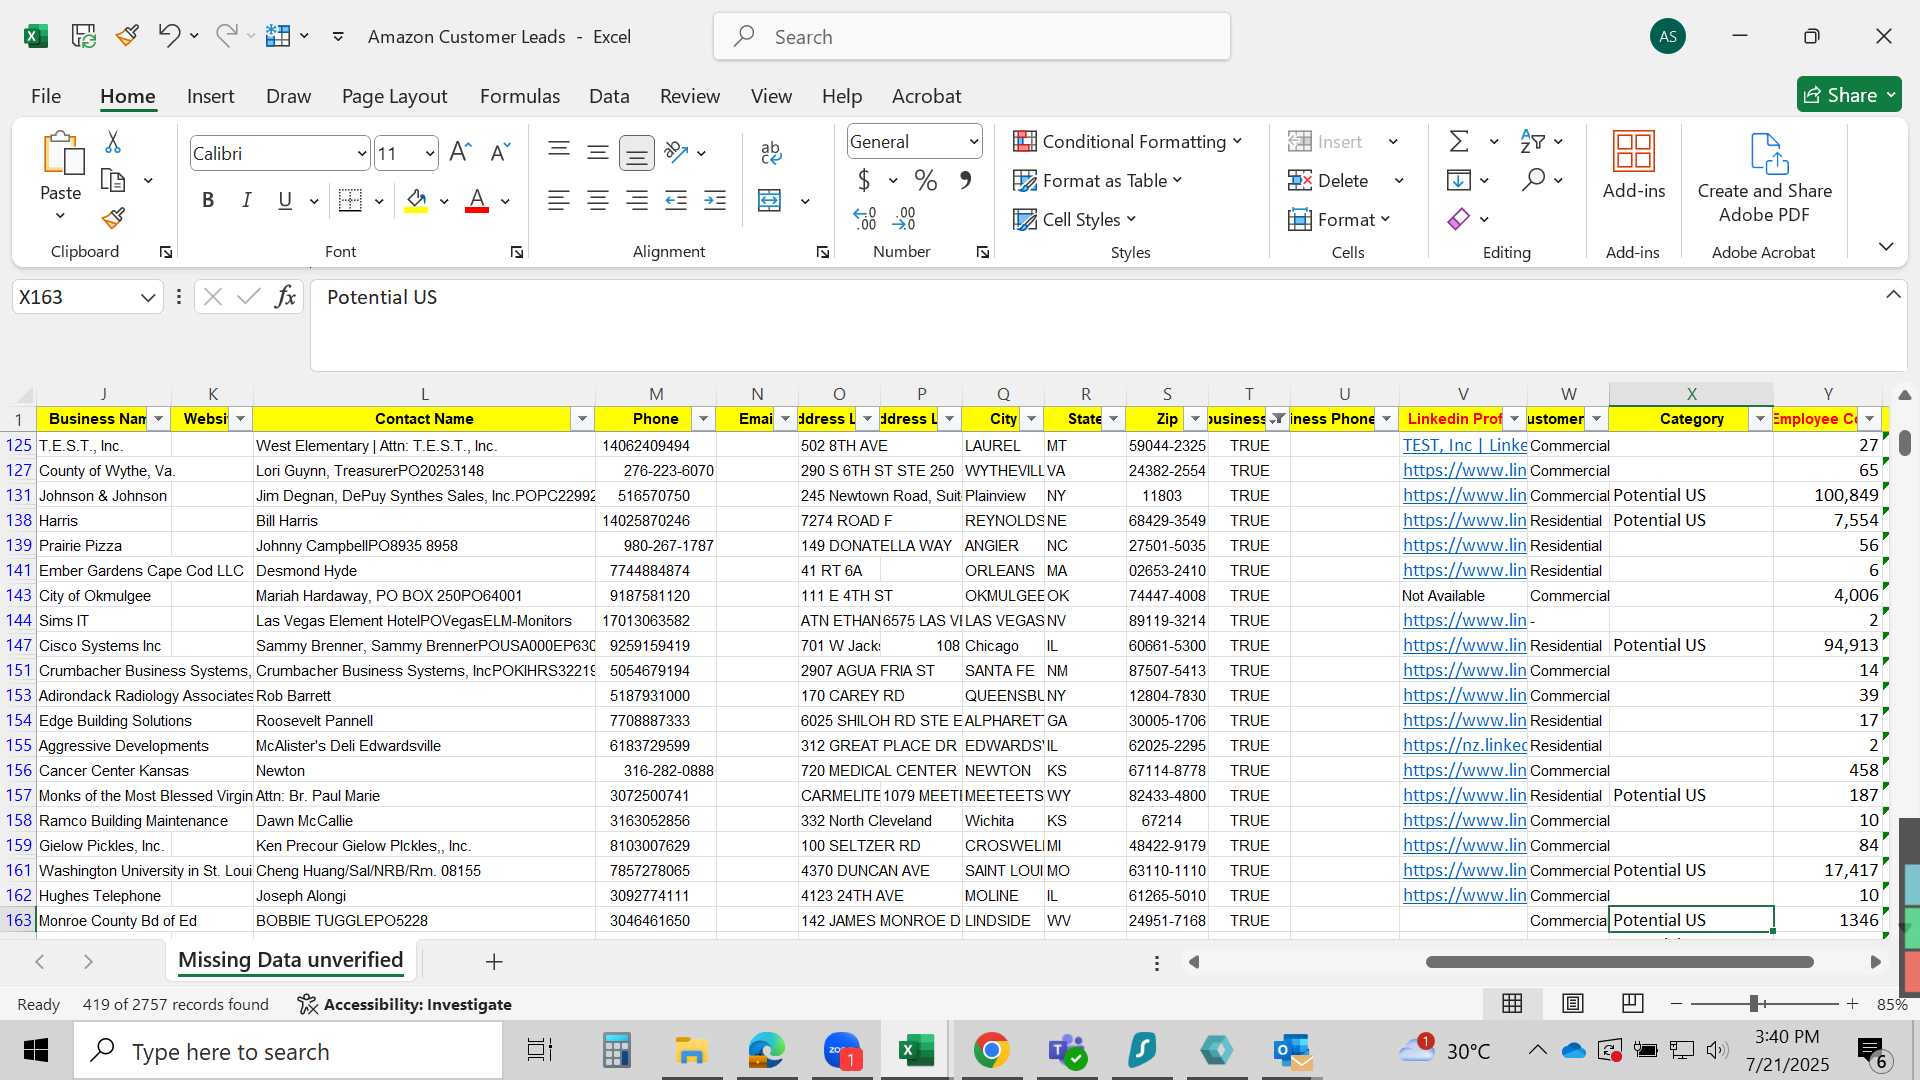The width and height of the screenshot is (1920, 1080).
Task: Open the Page Layout ribbon tab
Action: point(394,96)
